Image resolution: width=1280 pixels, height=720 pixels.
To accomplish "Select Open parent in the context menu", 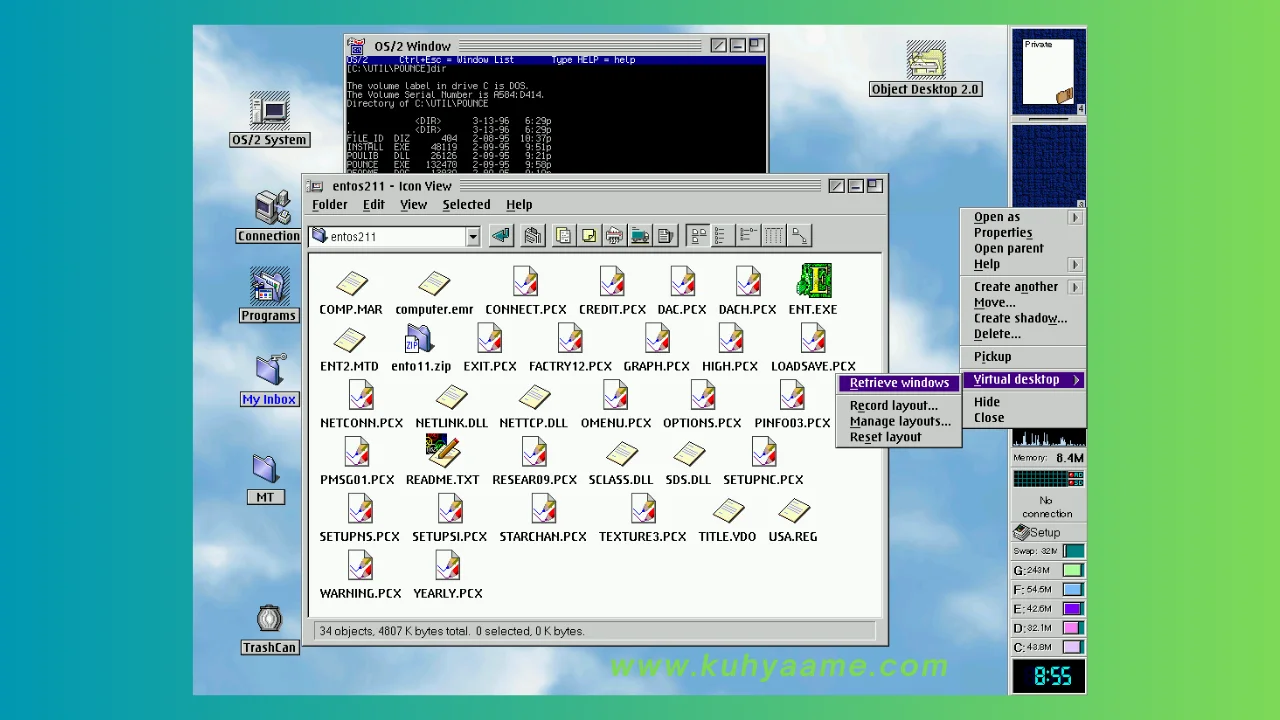I will tap(1008, 249).
